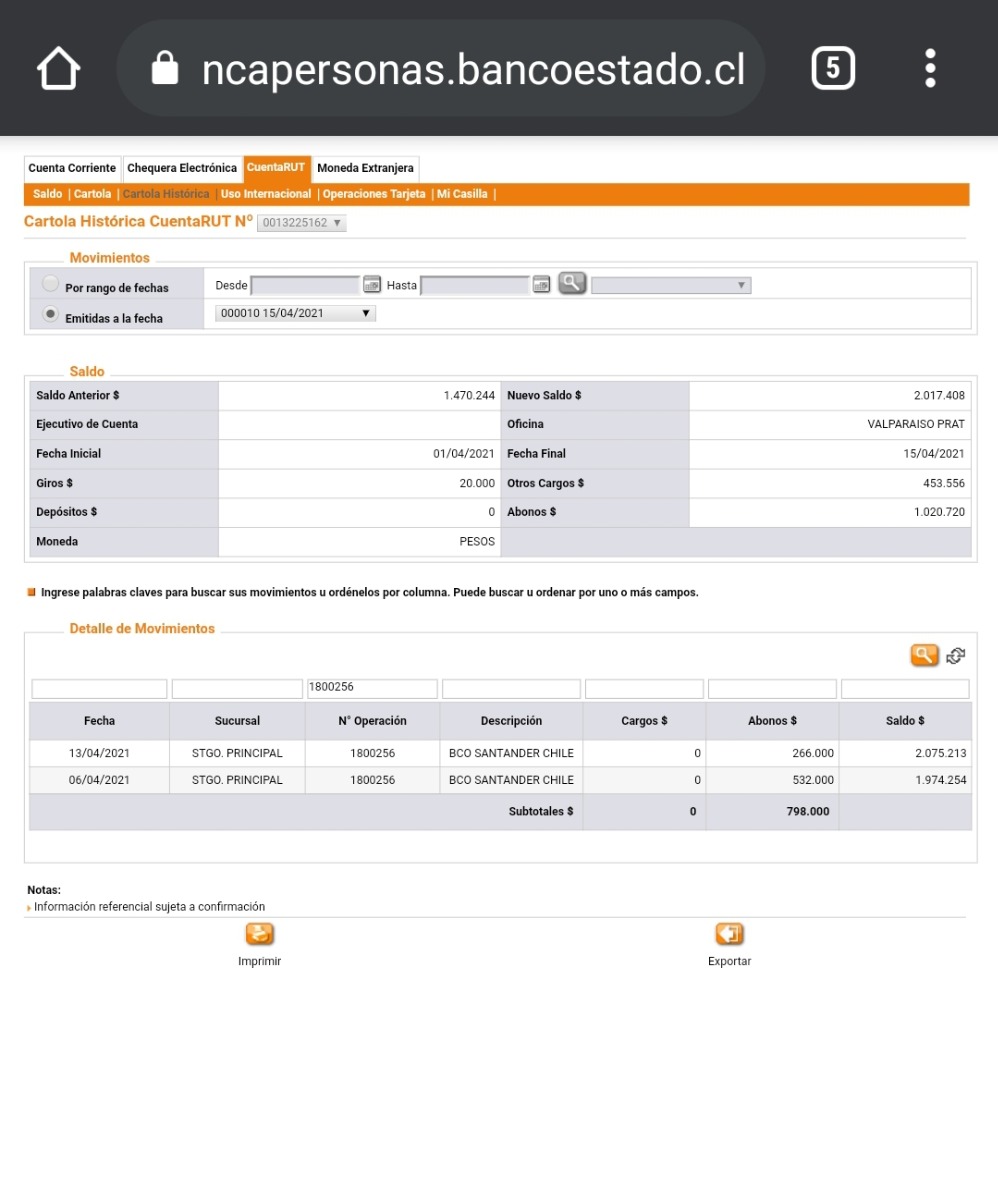998x1200 pixels.
Task: Click the Saldo Anterior value 1.470.244
Action: click(x=469, y=395)
